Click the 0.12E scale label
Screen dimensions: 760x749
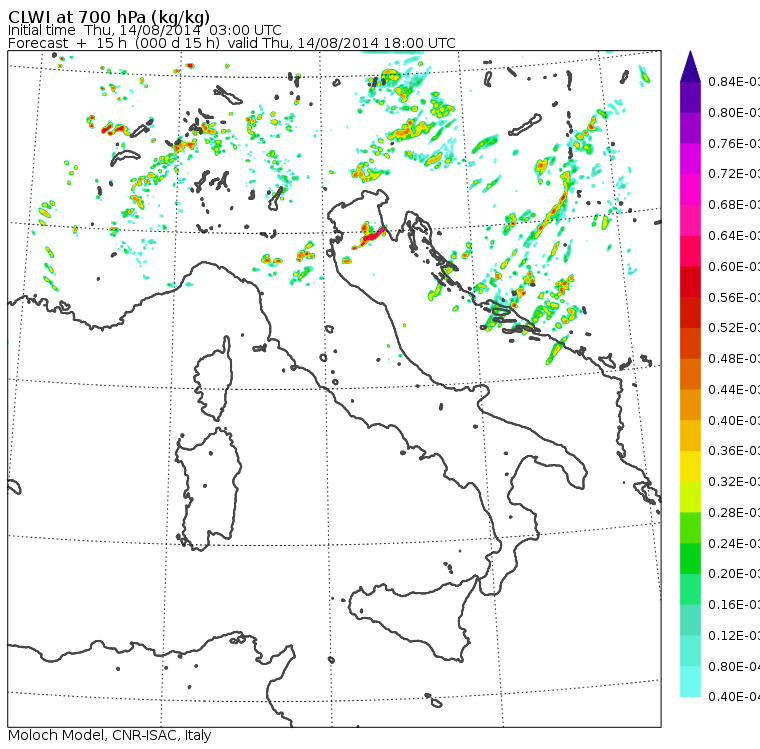click(734, 635)
